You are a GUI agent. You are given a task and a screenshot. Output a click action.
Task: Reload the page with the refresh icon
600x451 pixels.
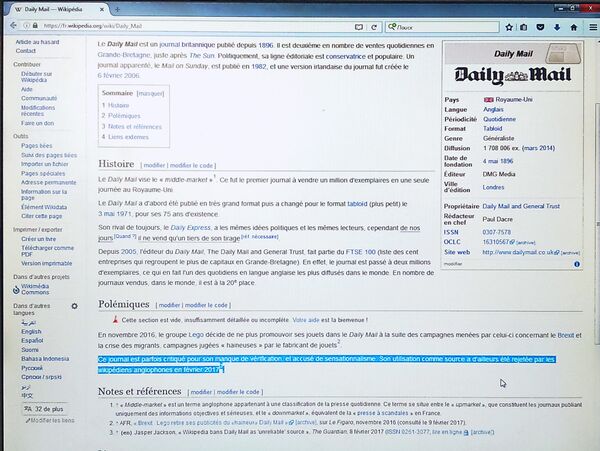pos(374,27)
